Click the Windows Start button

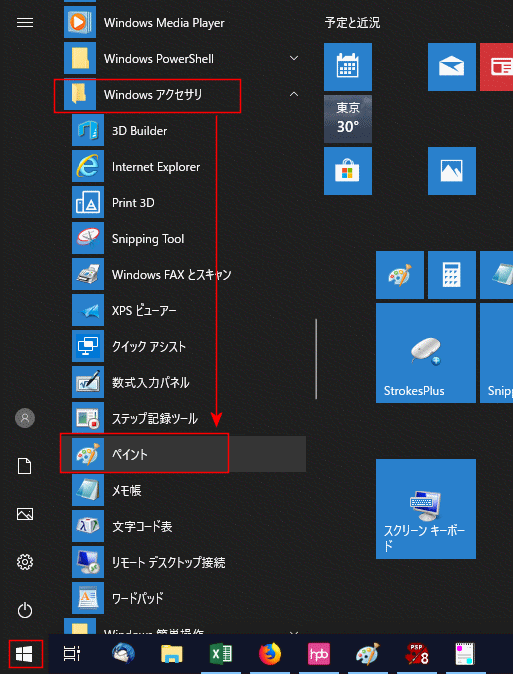click(x=25, y=654)
